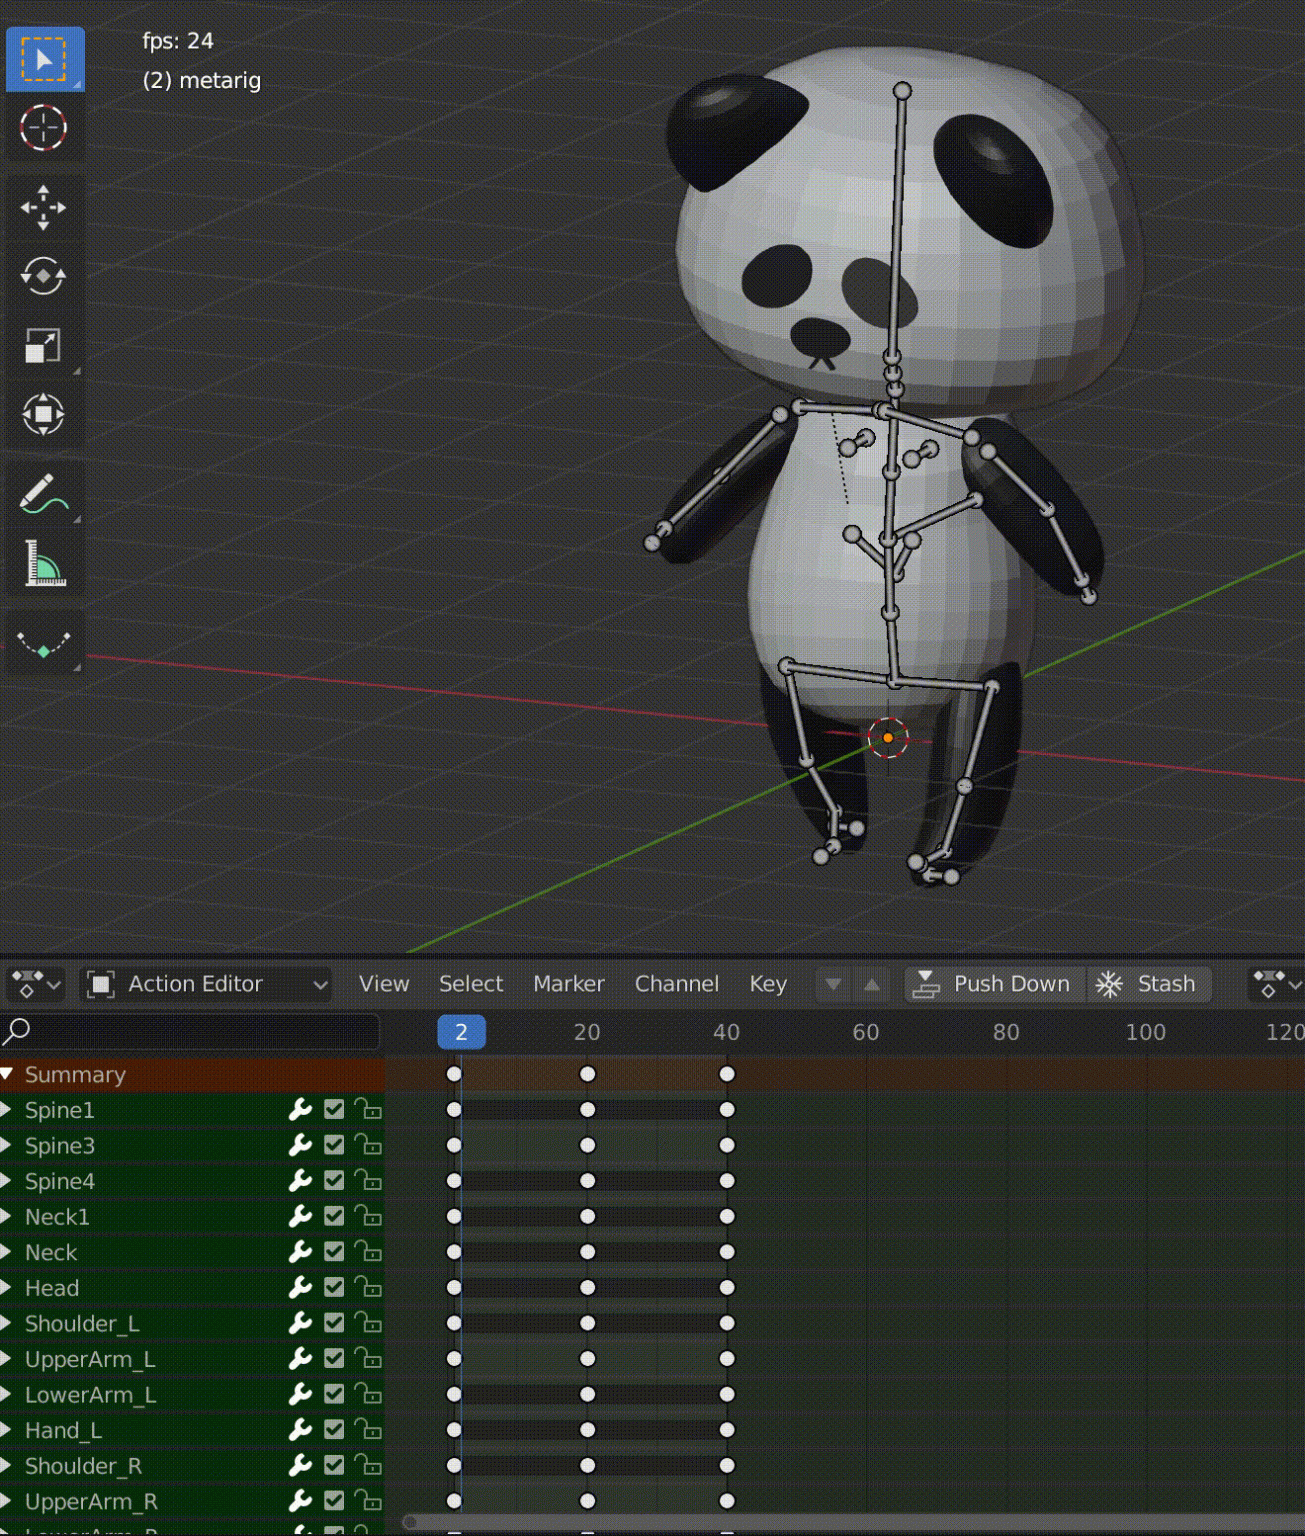Open the Marker menu

(x=569, y=984)
